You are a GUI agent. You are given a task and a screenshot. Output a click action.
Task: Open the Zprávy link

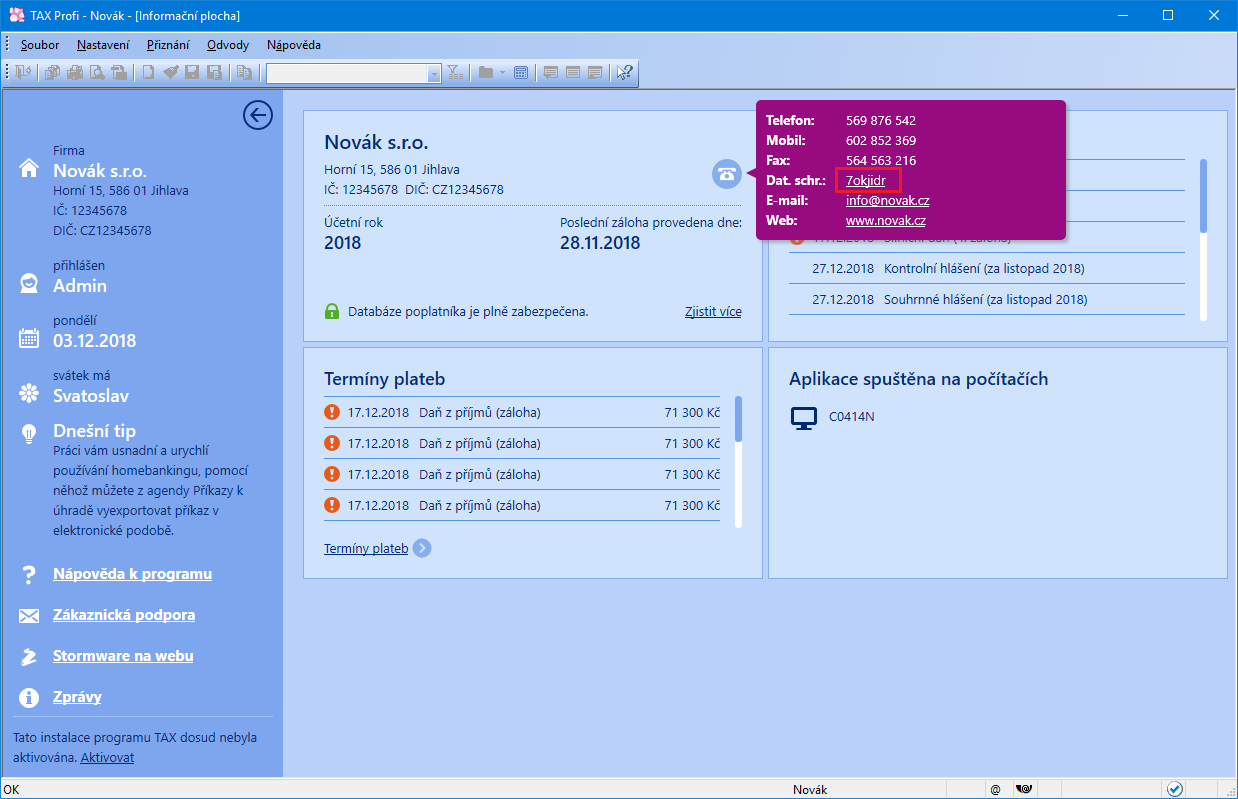tap(77, 697)
